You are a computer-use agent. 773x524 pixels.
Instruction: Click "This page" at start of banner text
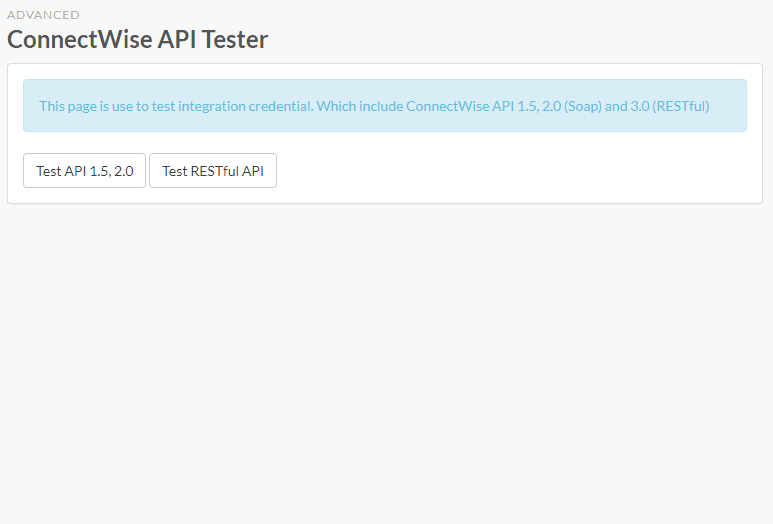[68, 106]
